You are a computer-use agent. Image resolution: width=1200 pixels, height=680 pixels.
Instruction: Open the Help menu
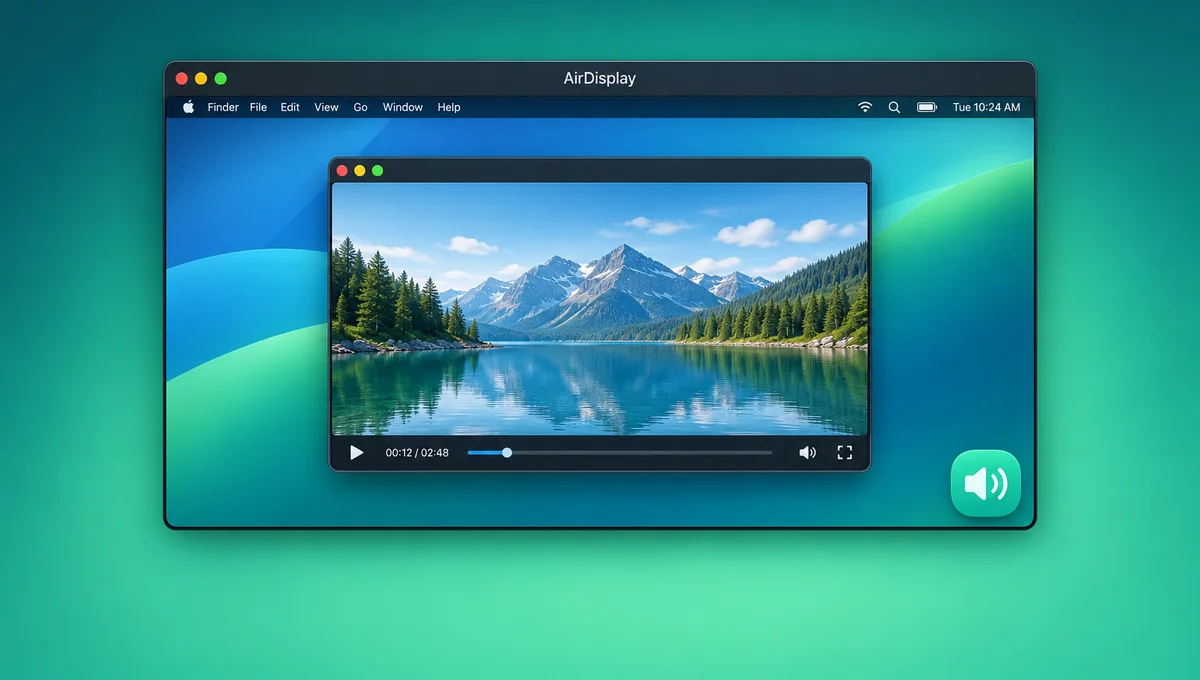coord(449,107)
